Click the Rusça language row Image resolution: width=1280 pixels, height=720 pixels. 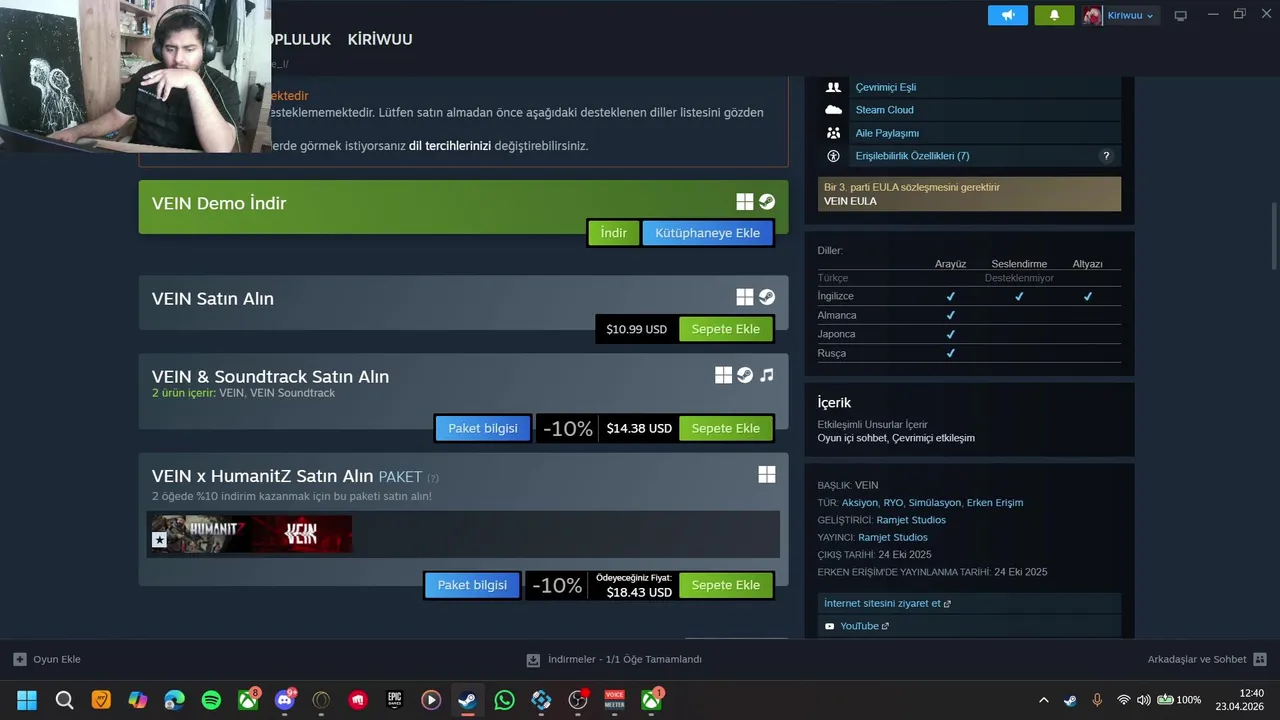pos(968,353)
